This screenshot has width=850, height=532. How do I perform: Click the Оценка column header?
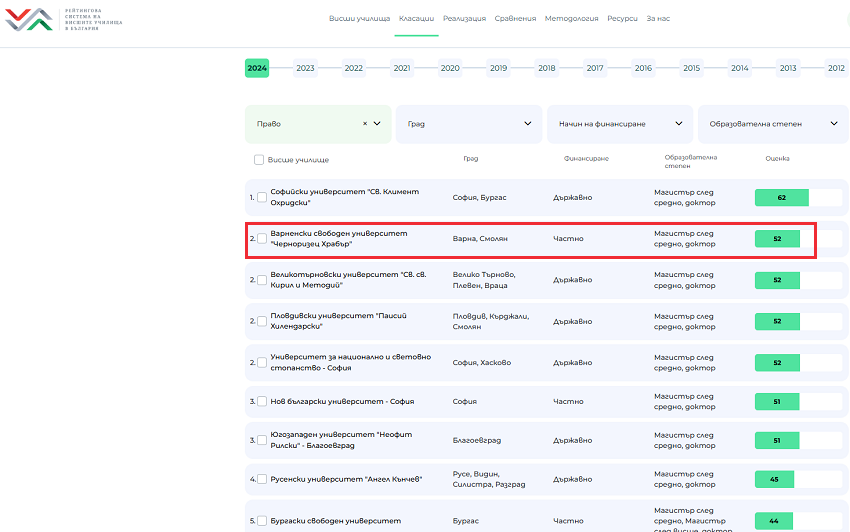(x=777, y=158)
